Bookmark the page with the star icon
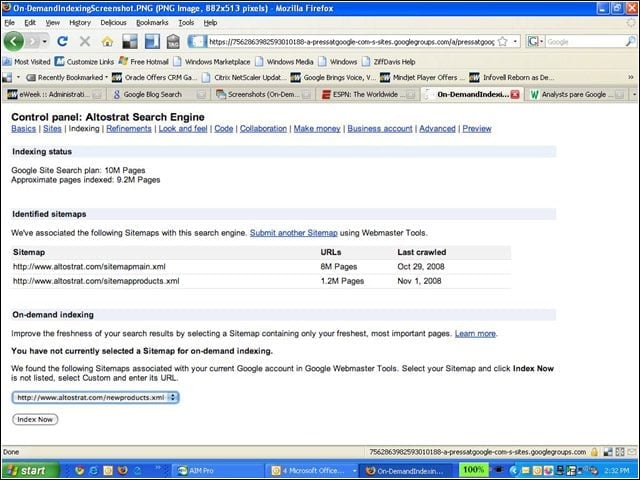This screenshot has width=640, height=480. (503, 41)
